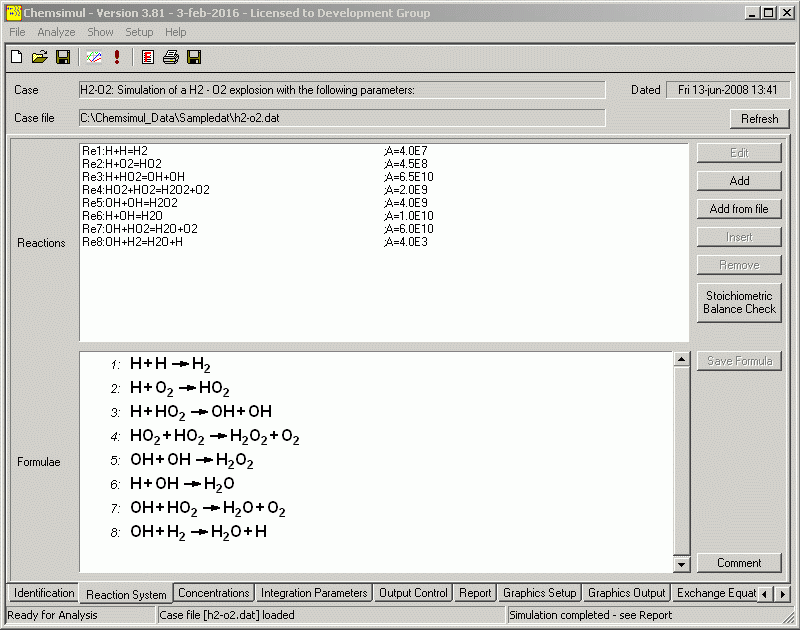800x630 pixels.
Task: Click the Case file path field
Action: click(342, 118)
